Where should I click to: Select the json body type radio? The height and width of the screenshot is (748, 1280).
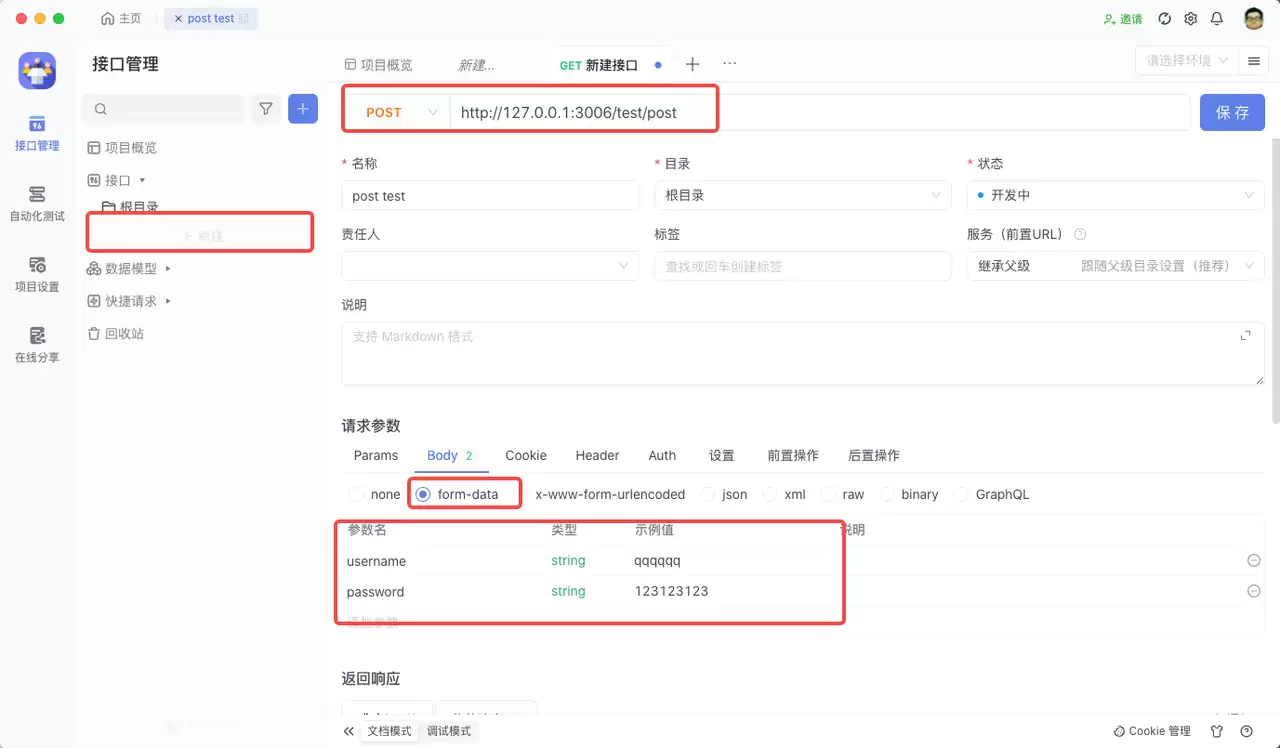(x=708, y=494)
